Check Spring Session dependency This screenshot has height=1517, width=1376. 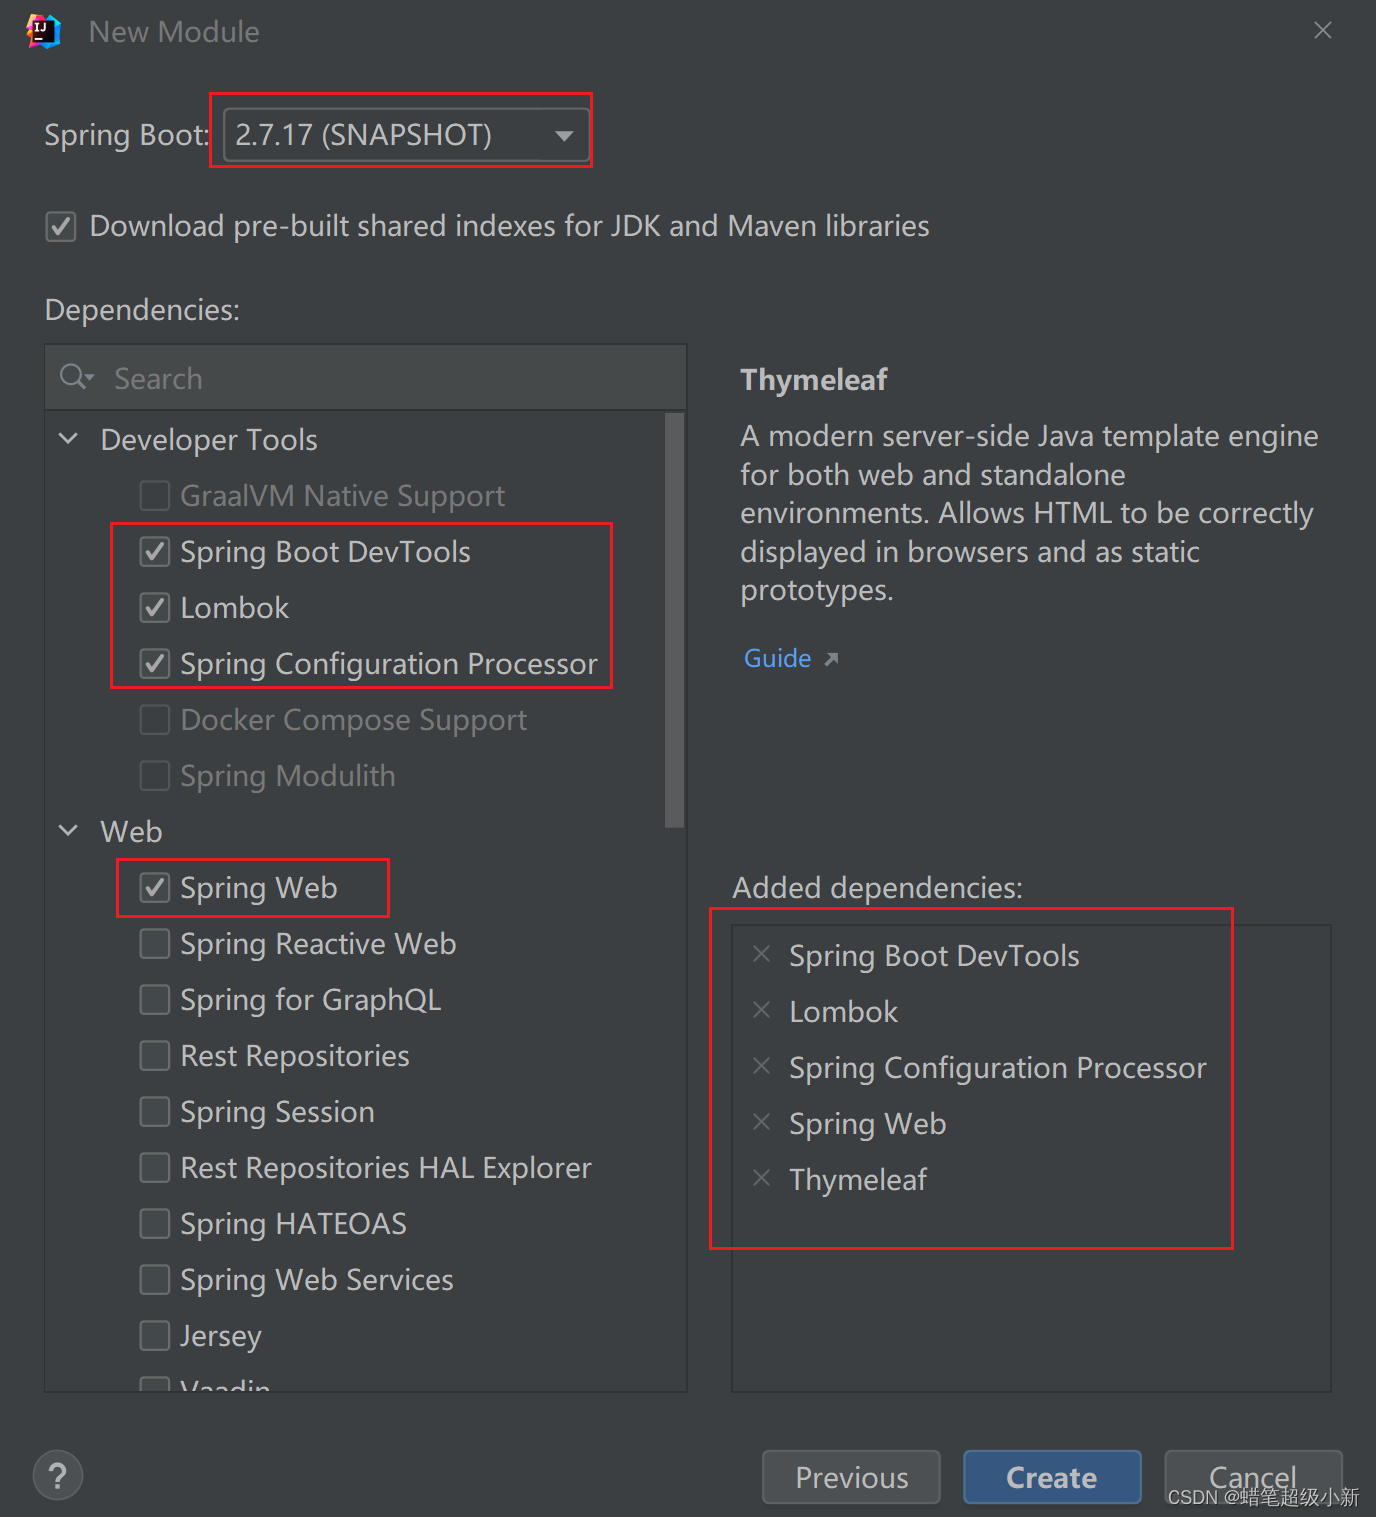pos(155,1111)
